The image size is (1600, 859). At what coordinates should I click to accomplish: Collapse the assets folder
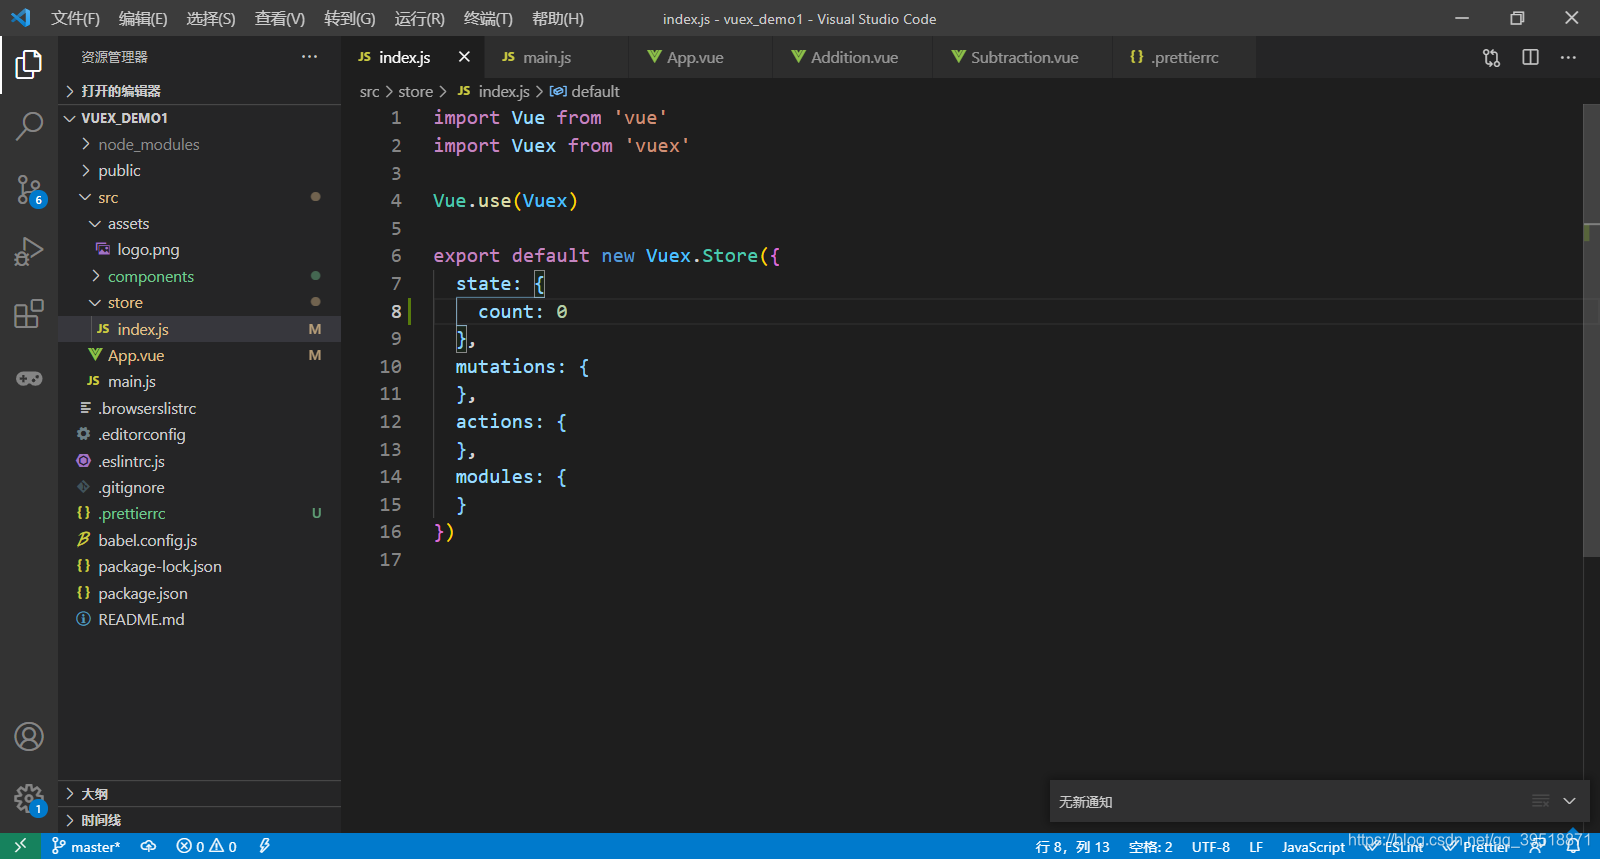[199, 223]
